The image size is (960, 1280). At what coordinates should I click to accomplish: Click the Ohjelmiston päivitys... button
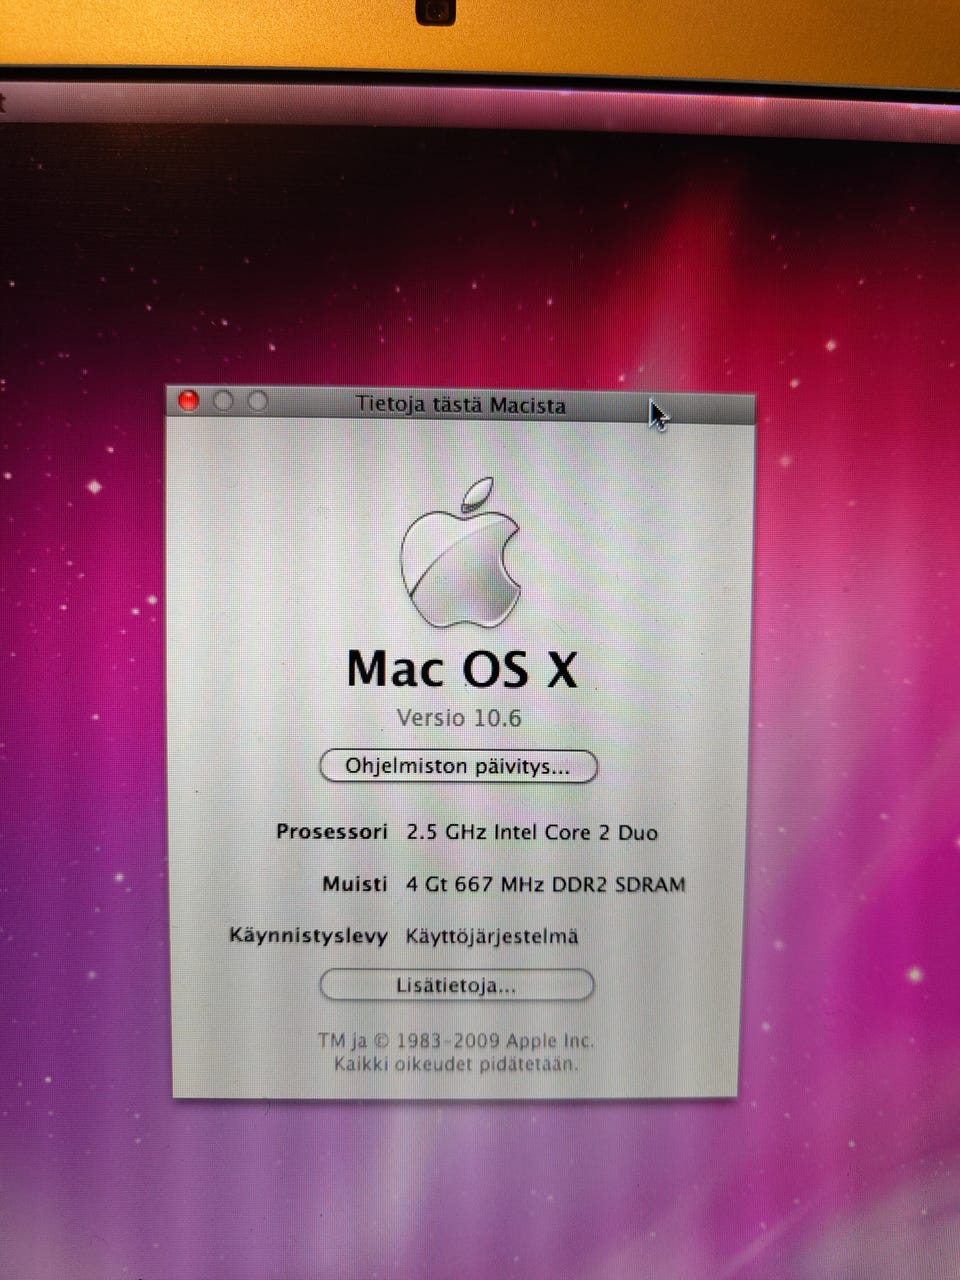tap(458, 767)
